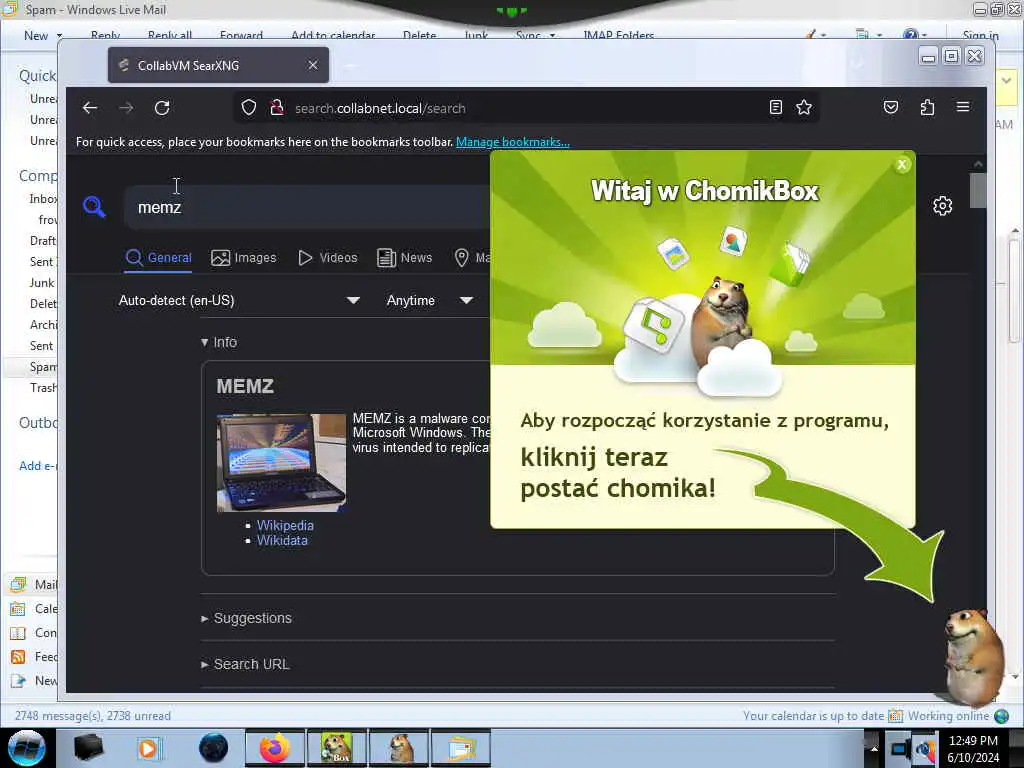Open the Pocket save icon
Viewport: 1024px width, 768px height.
coord(891,107)
